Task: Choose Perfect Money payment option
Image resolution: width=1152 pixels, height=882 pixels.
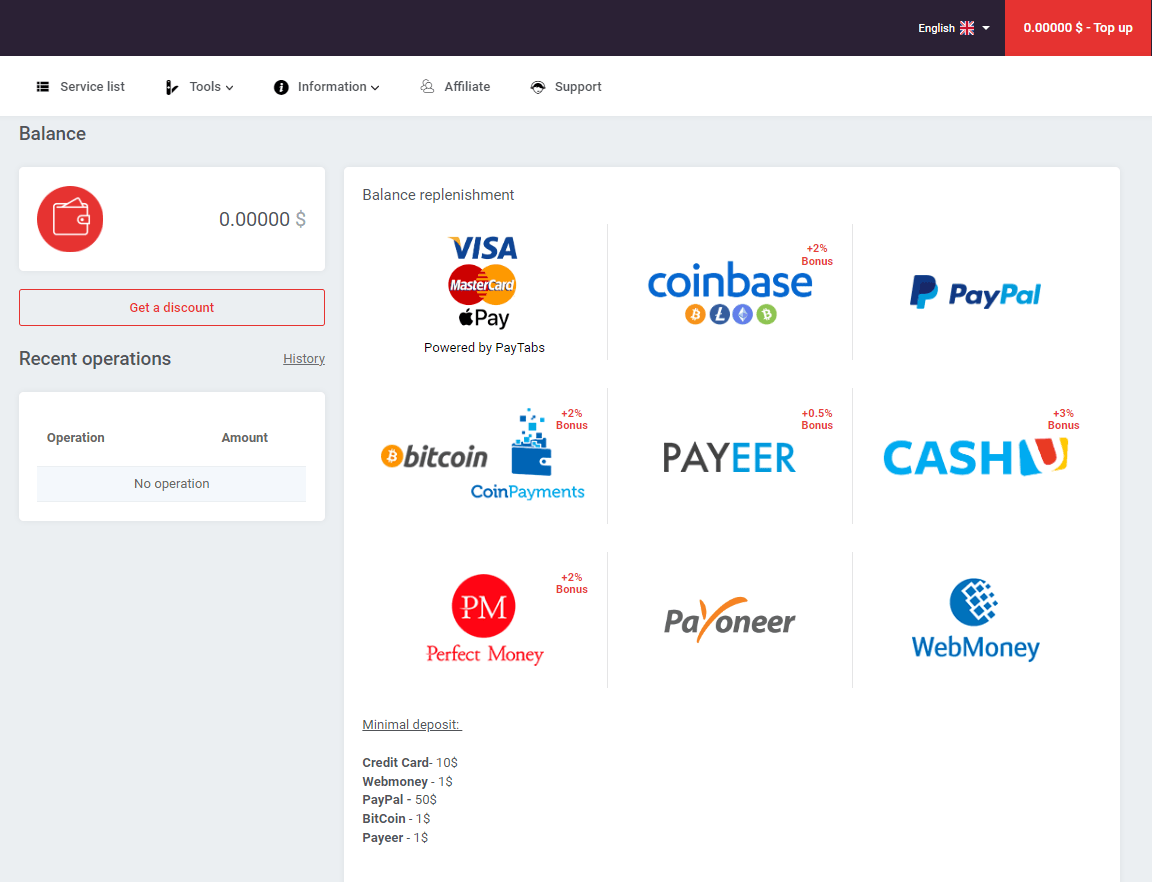Action: 484,620
